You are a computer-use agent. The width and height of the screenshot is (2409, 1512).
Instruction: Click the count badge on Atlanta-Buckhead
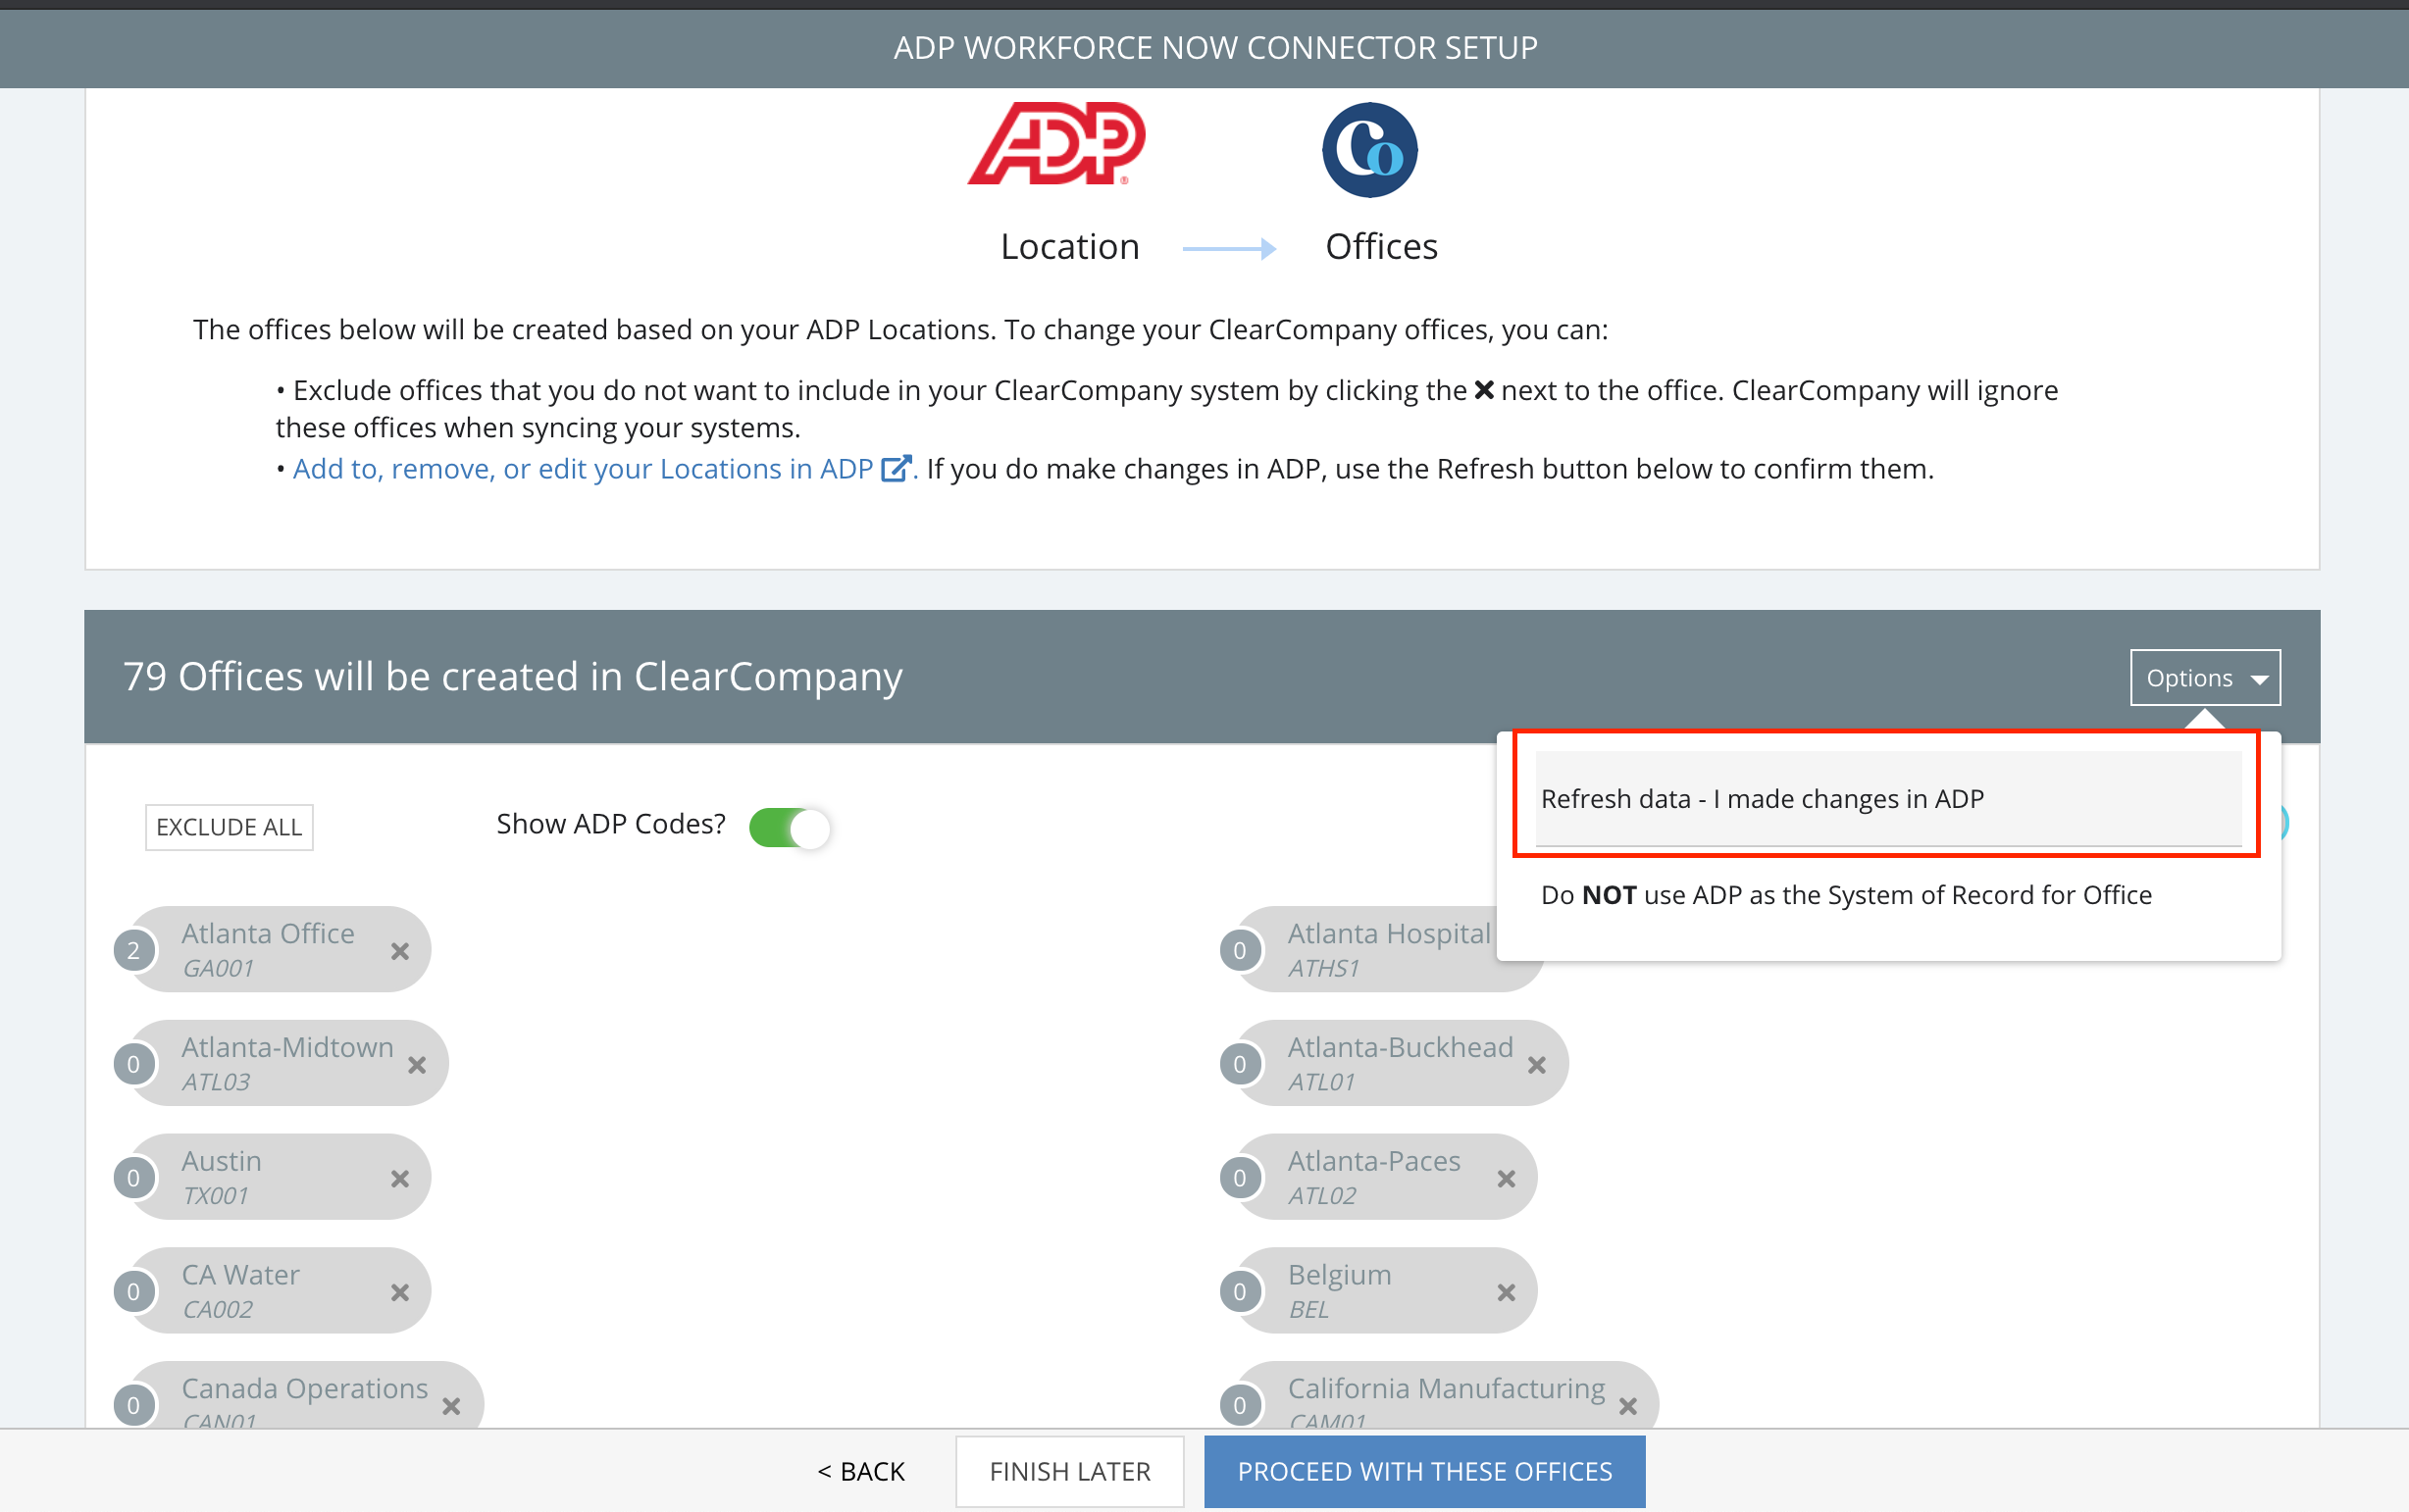tap(1240, 1064)
